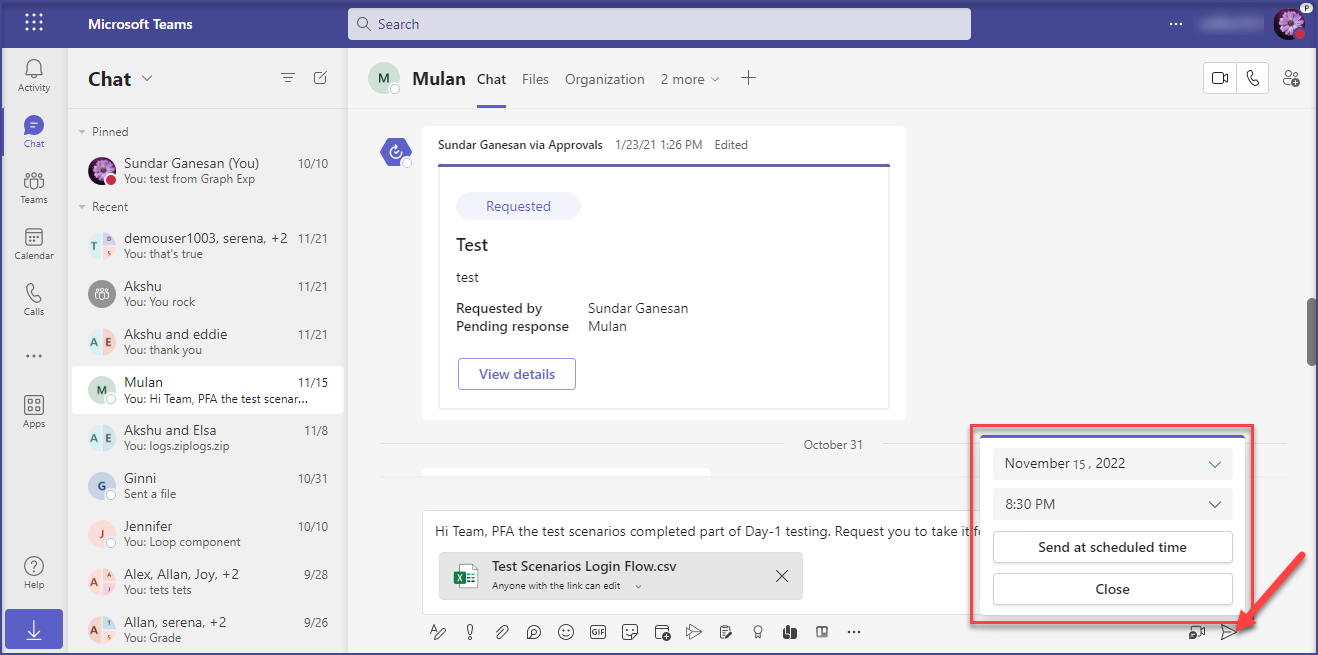Image resolution: width=1318 pixels, height=655 pixels.
Task: Collapse the Pinned chats section
Action: [82, 132]
